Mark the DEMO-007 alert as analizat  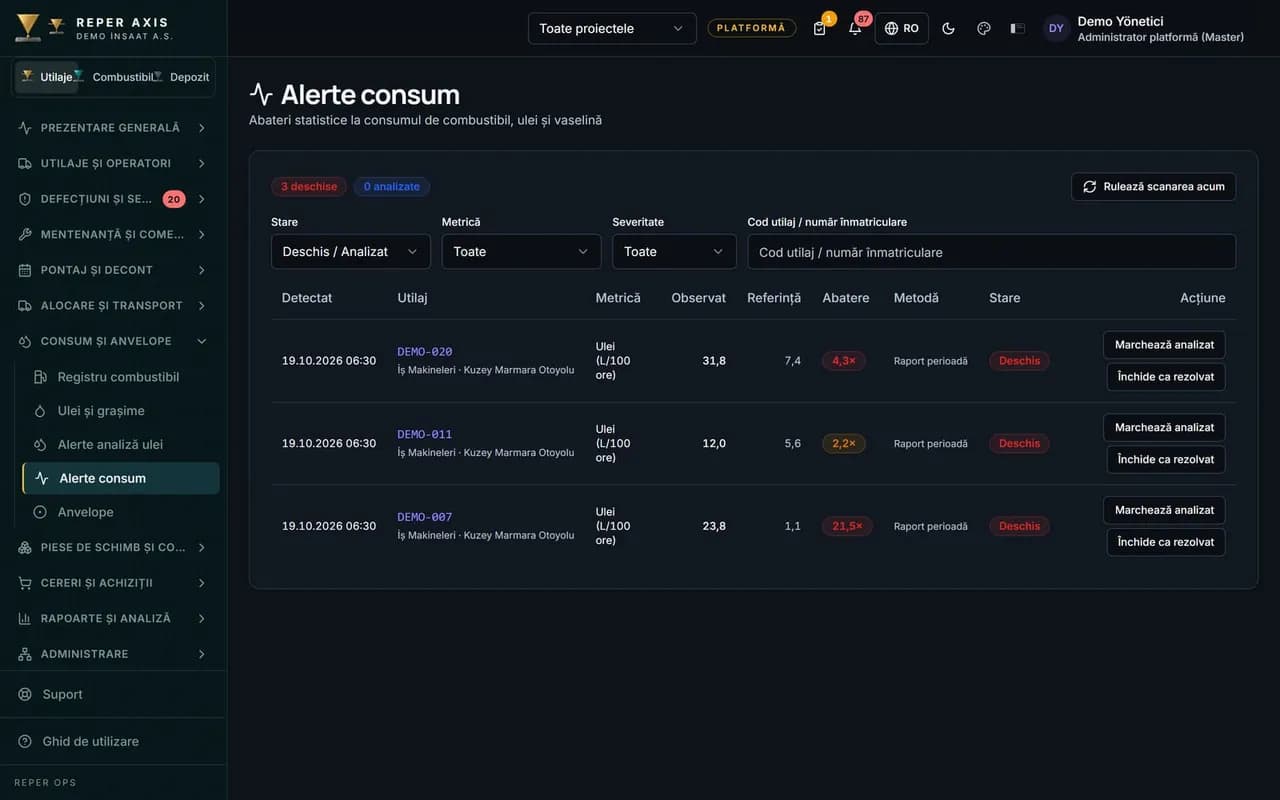point(1164,510)
